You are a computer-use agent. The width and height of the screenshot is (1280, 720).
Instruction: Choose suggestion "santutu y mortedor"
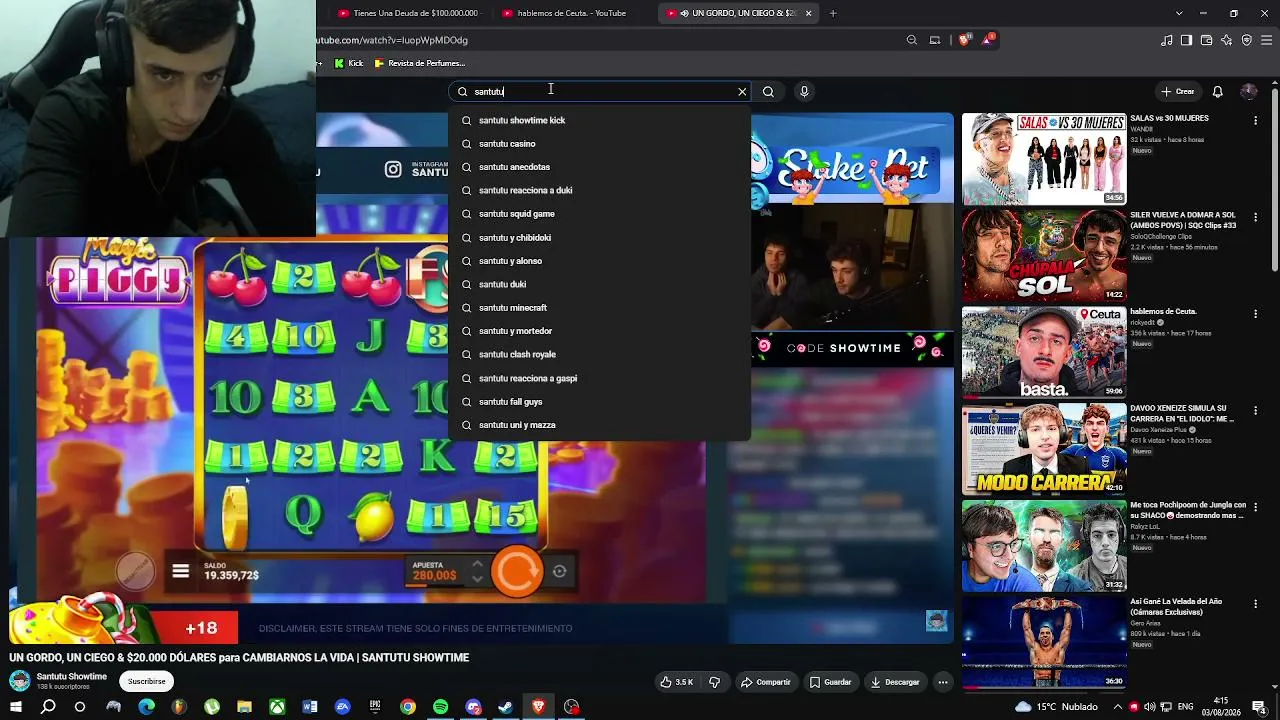pyautogui.click(x=600, y=331)
